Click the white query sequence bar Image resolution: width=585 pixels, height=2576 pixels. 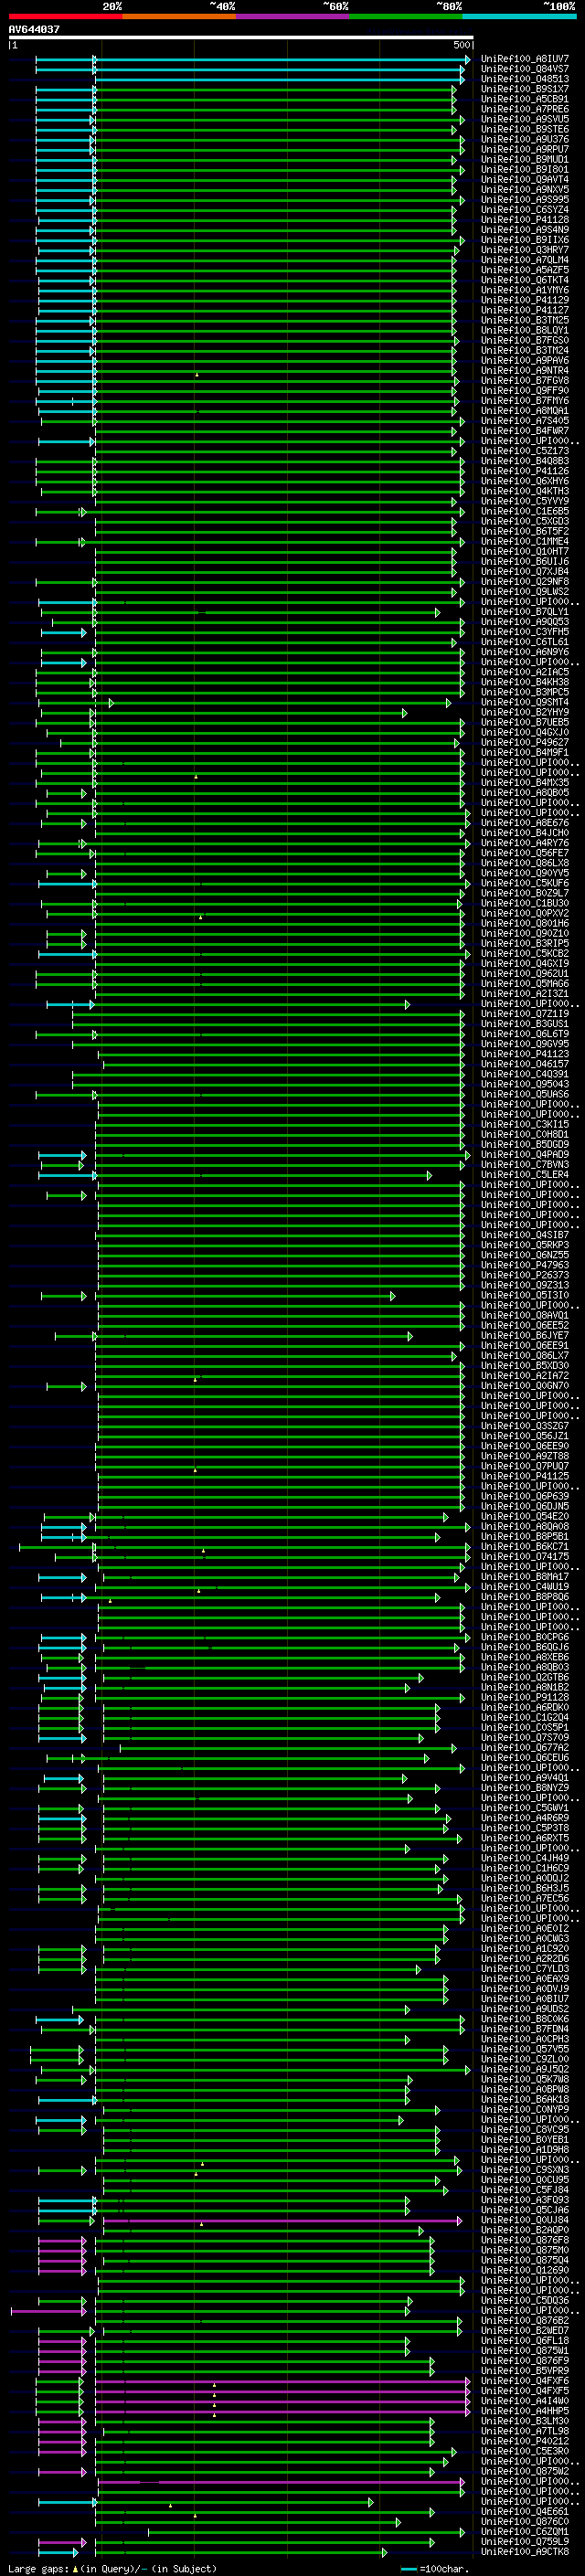240,37
